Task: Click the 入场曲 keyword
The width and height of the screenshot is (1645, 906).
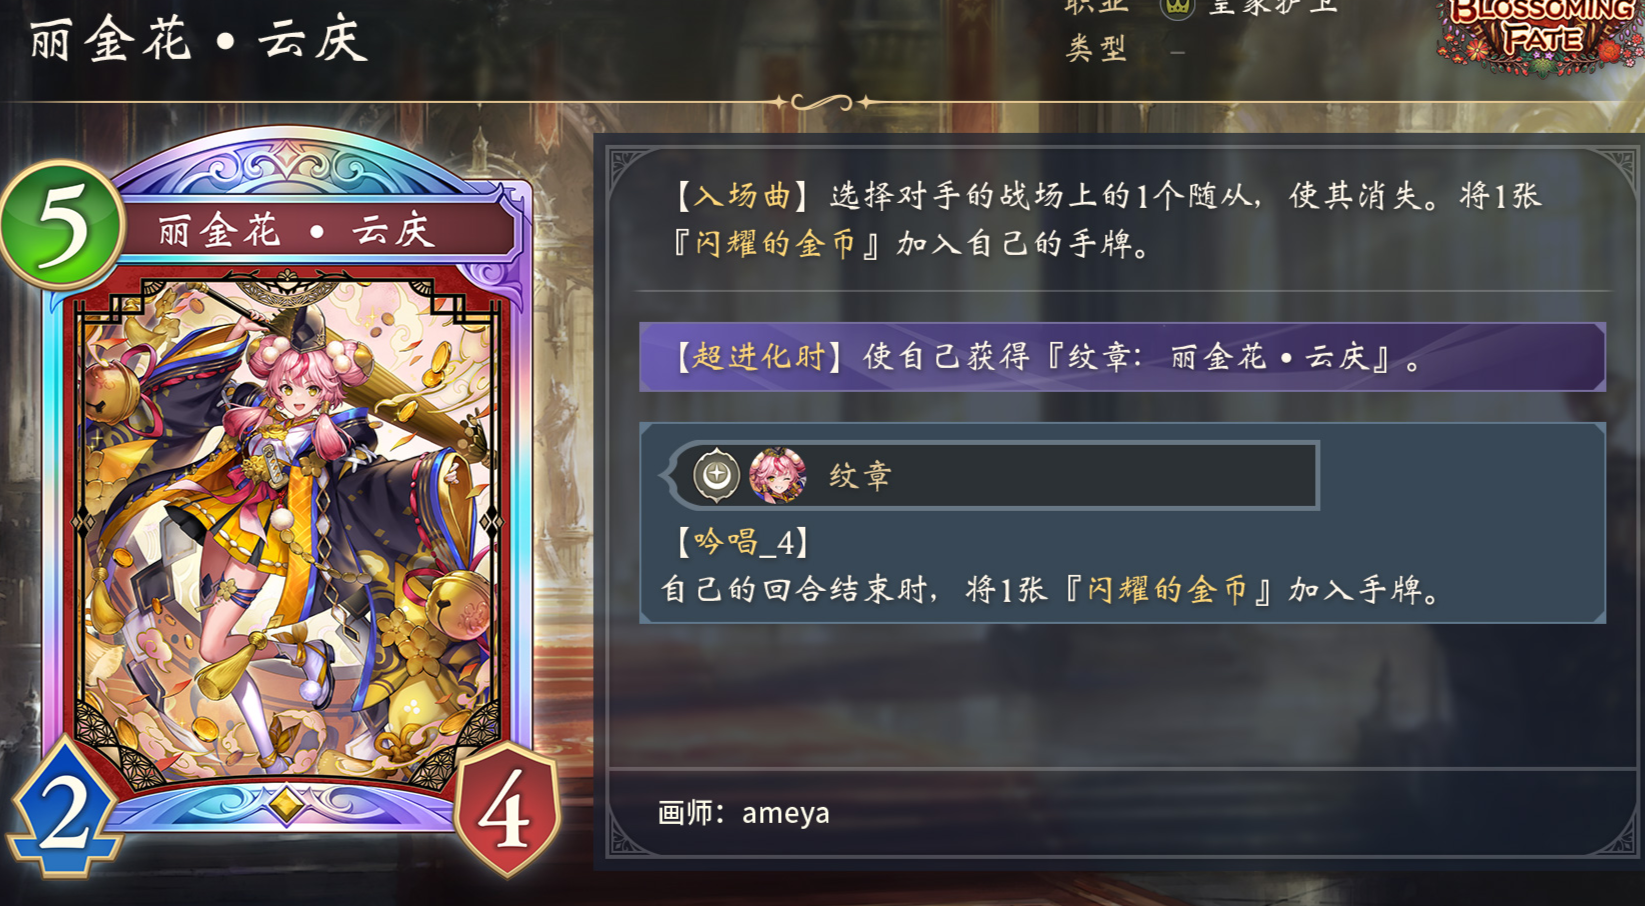Action: (743, 196)
